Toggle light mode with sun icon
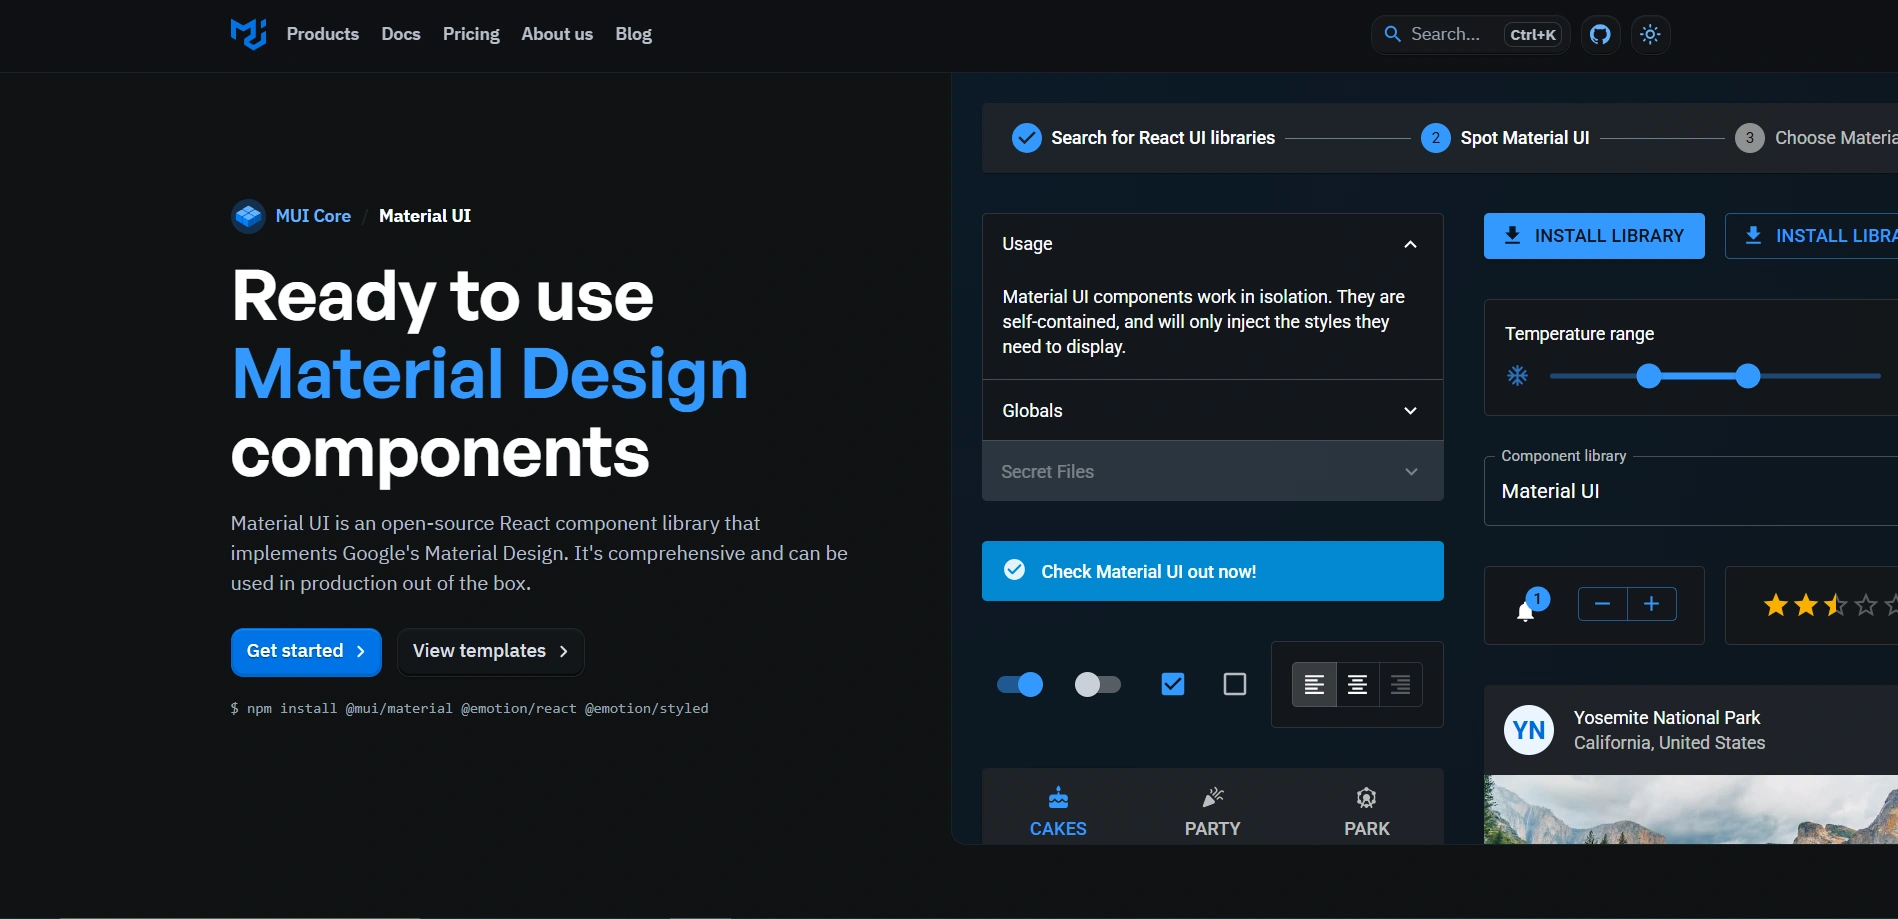This screenshot has width=1898, height=919. (1650, 34)
